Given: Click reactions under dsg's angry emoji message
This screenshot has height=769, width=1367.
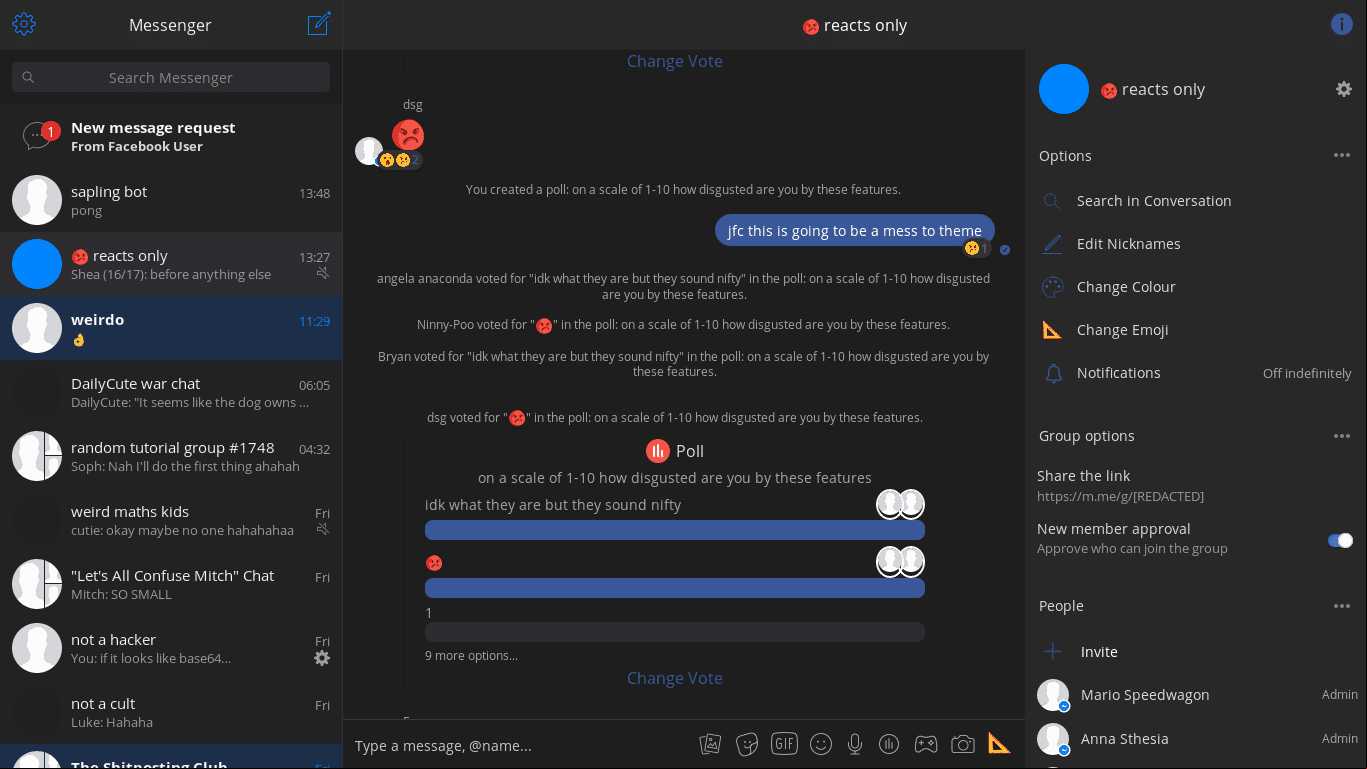Looking at the screenshot, I should (x=399, y=160).
